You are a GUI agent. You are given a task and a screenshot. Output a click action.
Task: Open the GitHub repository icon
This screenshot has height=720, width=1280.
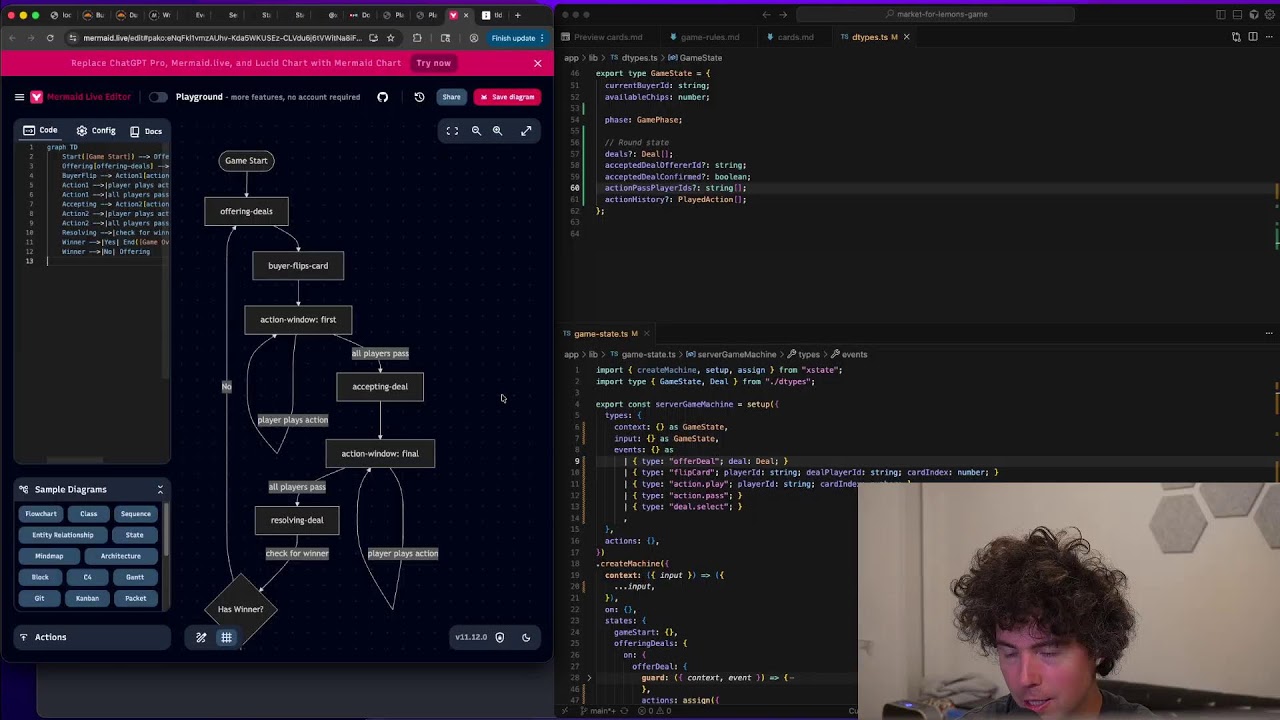[382, 97]
